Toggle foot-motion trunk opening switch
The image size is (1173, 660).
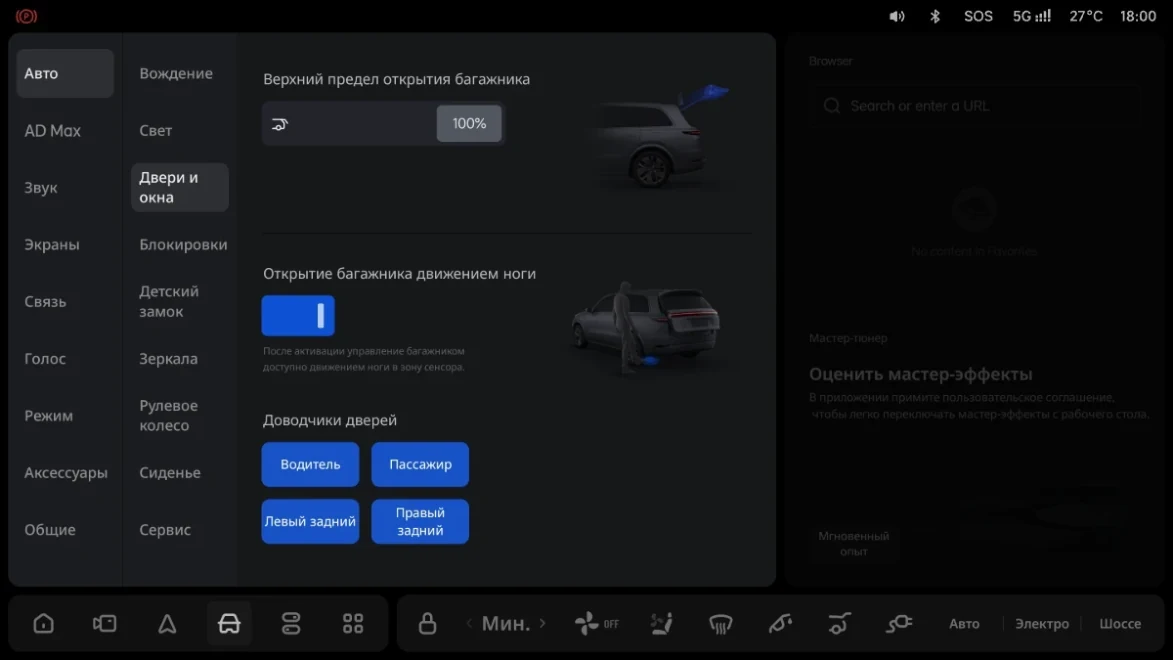(298, 316)
